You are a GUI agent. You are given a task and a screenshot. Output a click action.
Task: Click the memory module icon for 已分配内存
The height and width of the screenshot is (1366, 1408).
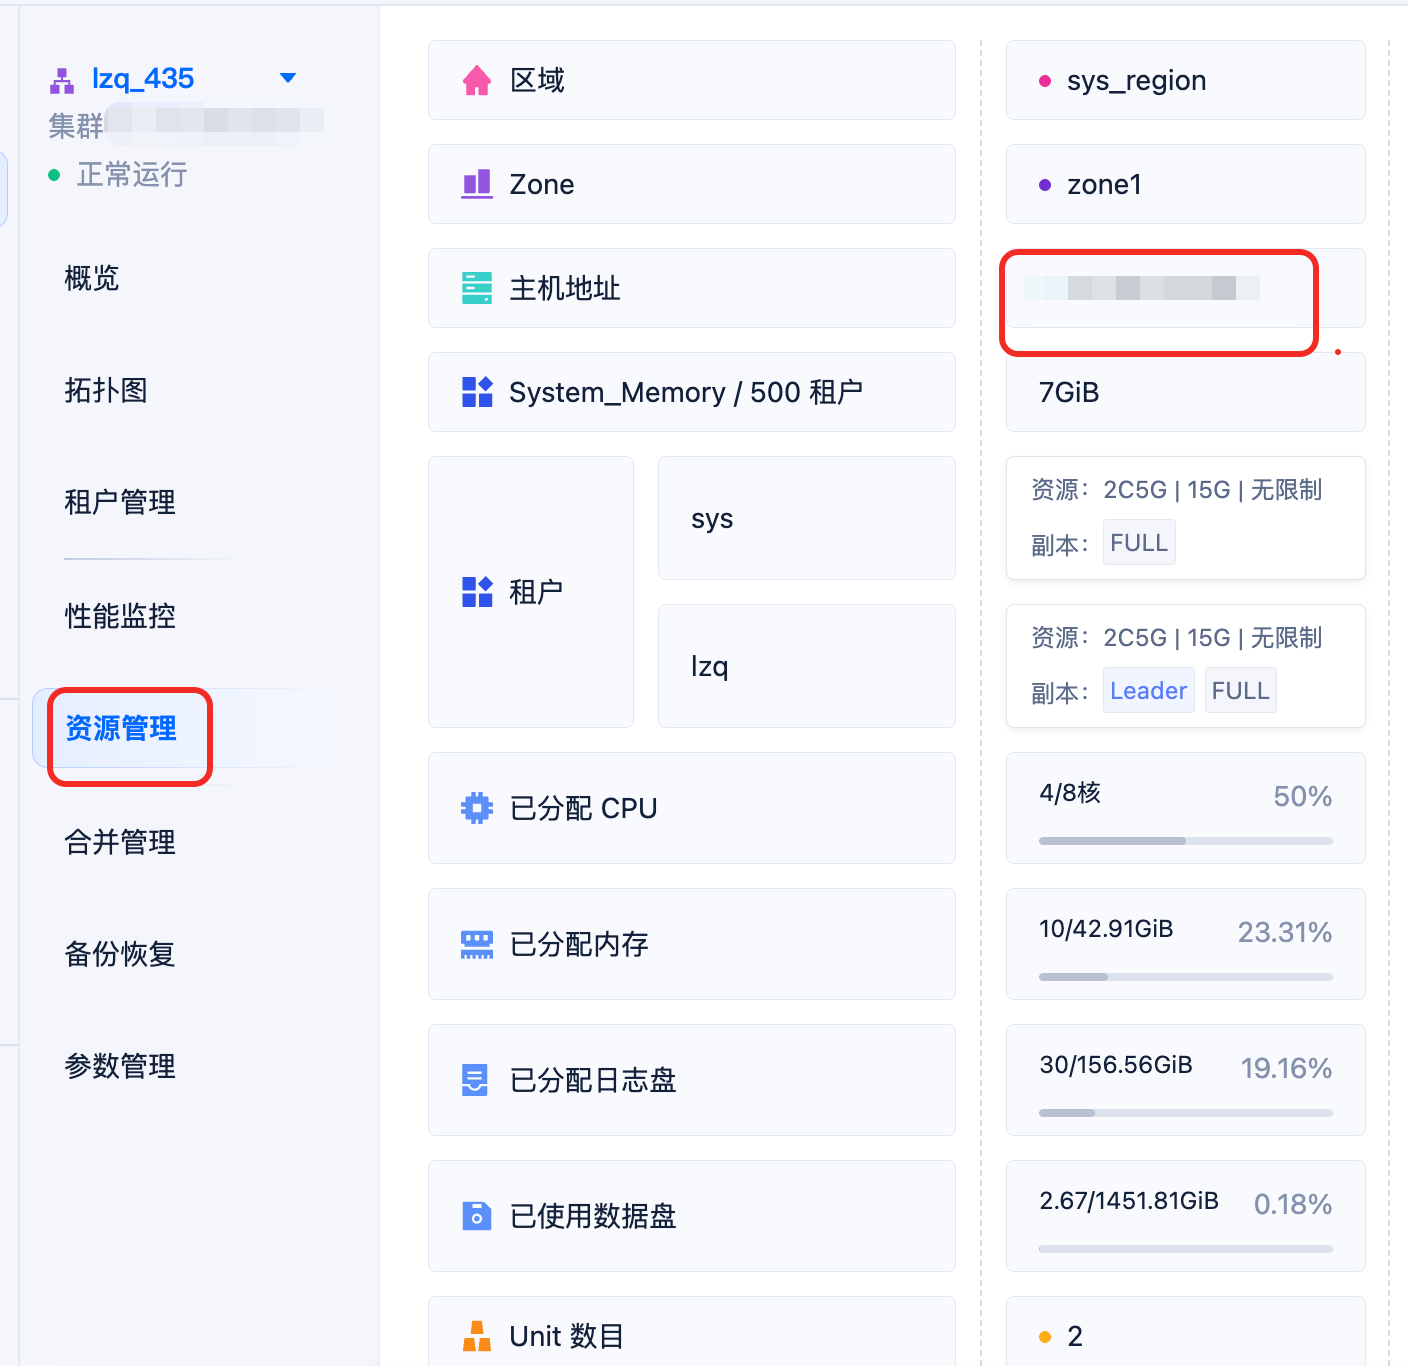(477, 944)
